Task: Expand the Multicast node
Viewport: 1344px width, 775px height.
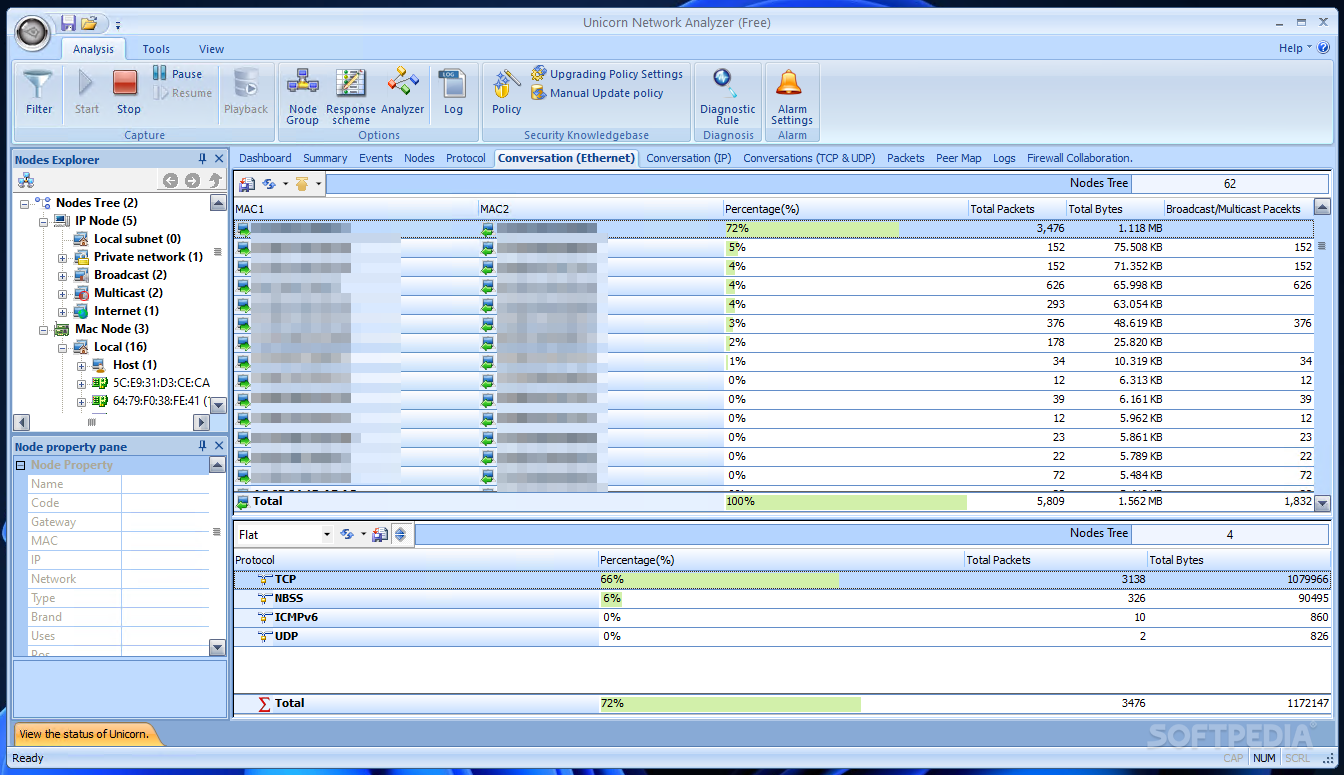Action: coord(62,293)
